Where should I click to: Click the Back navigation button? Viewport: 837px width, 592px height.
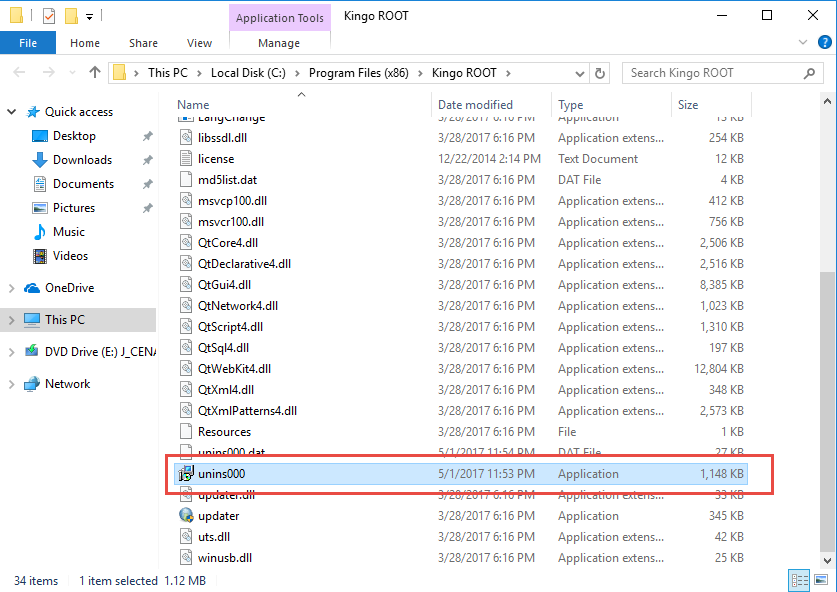(x=20, y=72)
